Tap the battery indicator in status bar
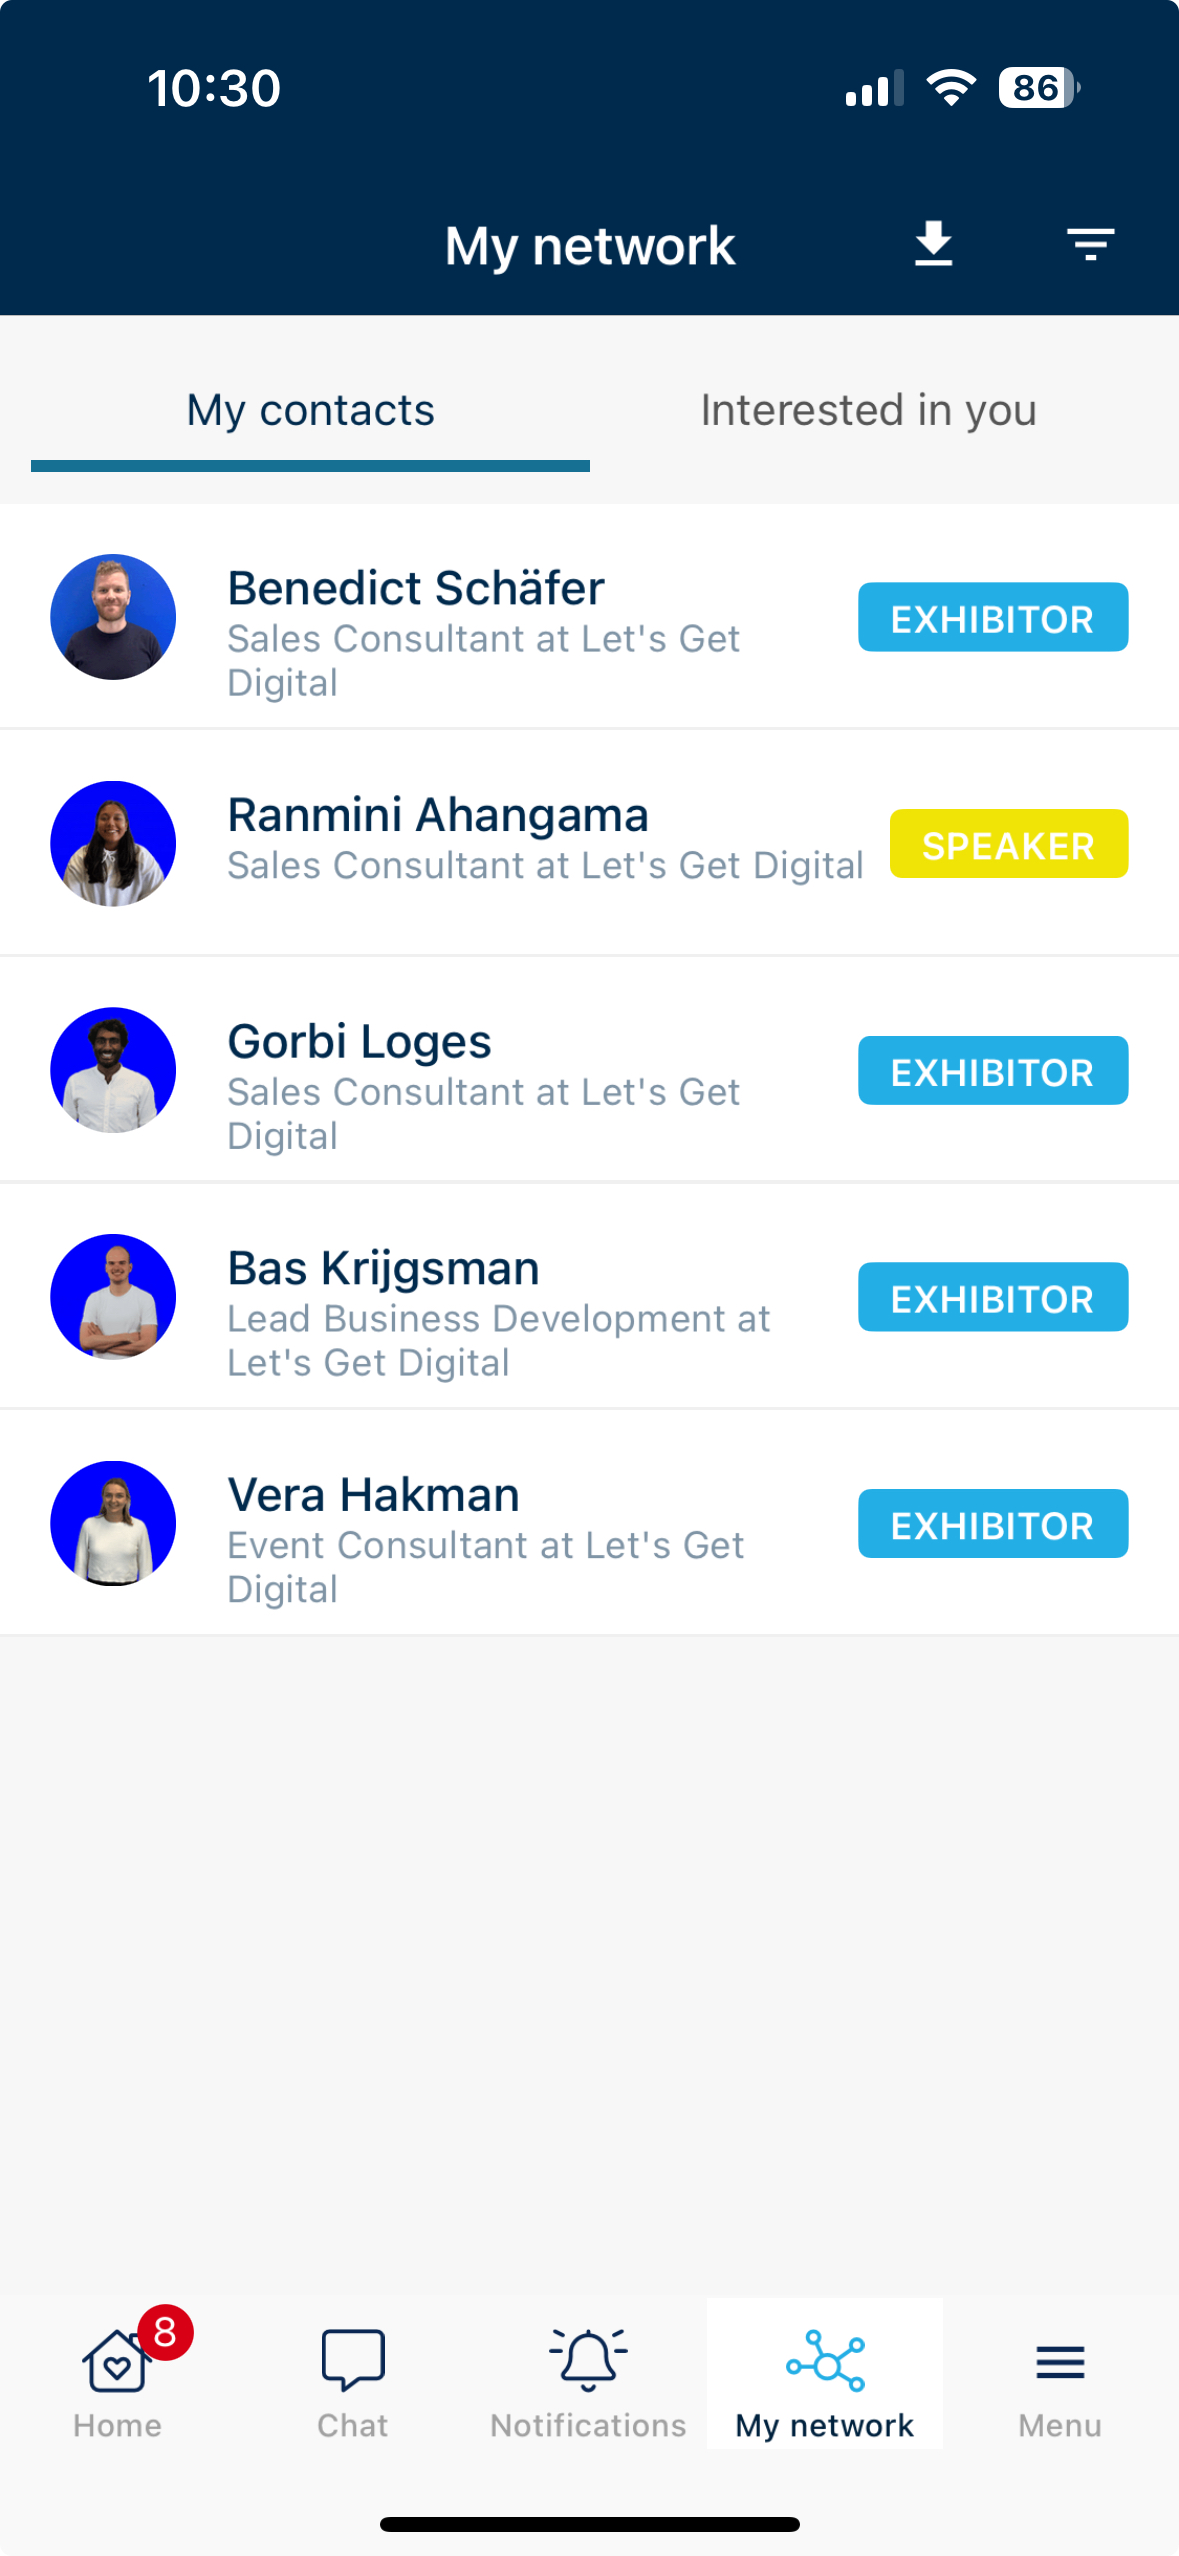The height and width of the screenshot is (2556, 1179). tap(1039, 88)
